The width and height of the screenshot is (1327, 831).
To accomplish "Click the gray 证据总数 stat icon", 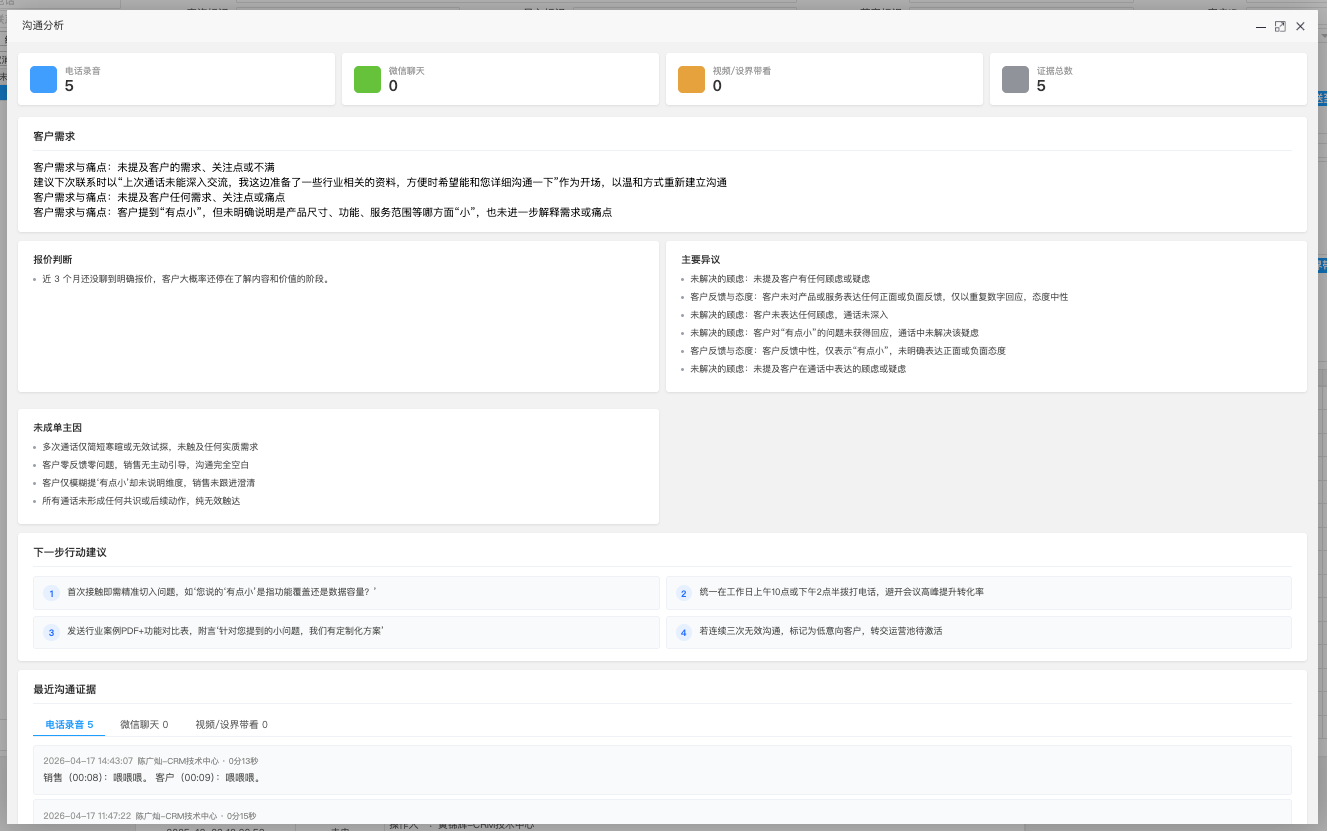I will pos(1016,79).
